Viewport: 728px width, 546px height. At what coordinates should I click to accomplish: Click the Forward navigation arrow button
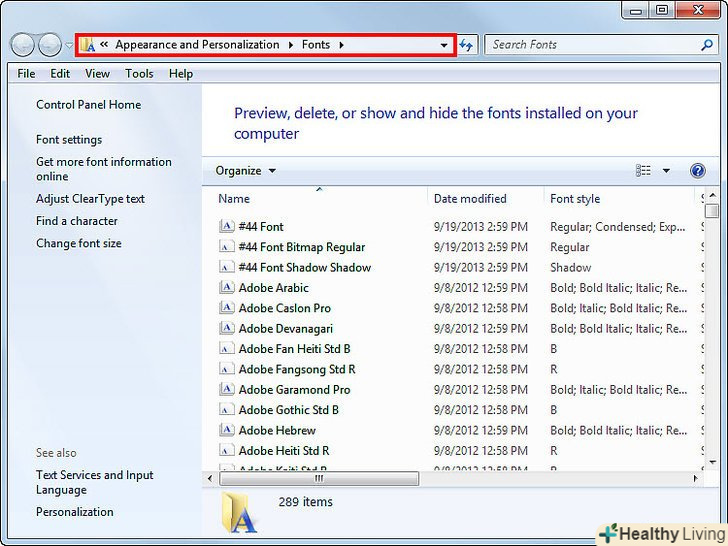[x=49, y=45]
